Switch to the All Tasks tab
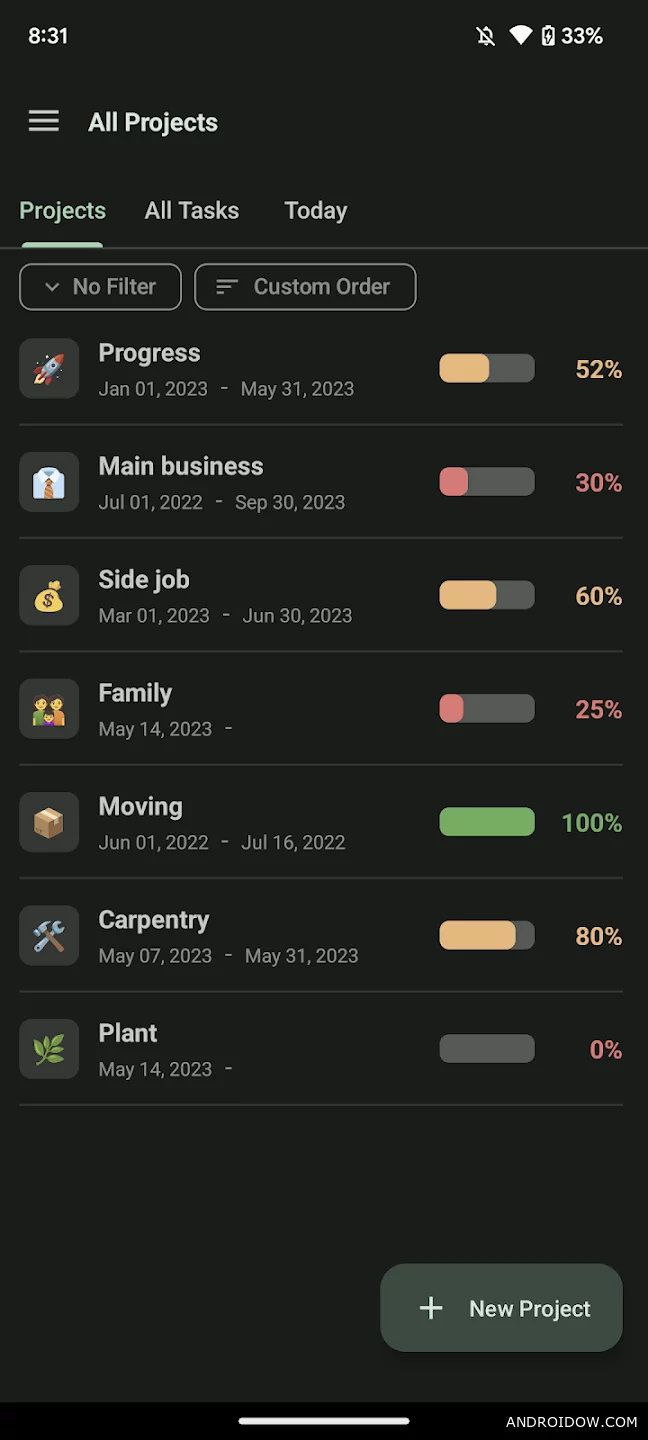Image resolution: width=648 pixels, height=1440 pixels. tap(192, 210)
